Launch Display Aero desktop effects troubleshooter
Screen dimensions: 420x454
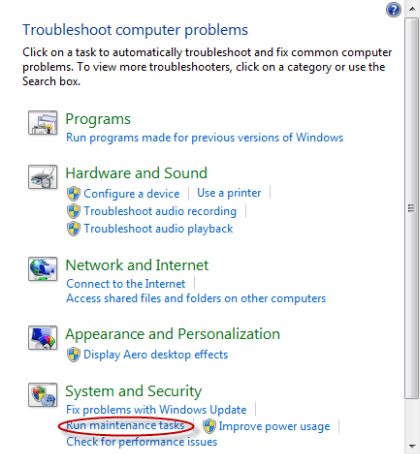point(156,355)
